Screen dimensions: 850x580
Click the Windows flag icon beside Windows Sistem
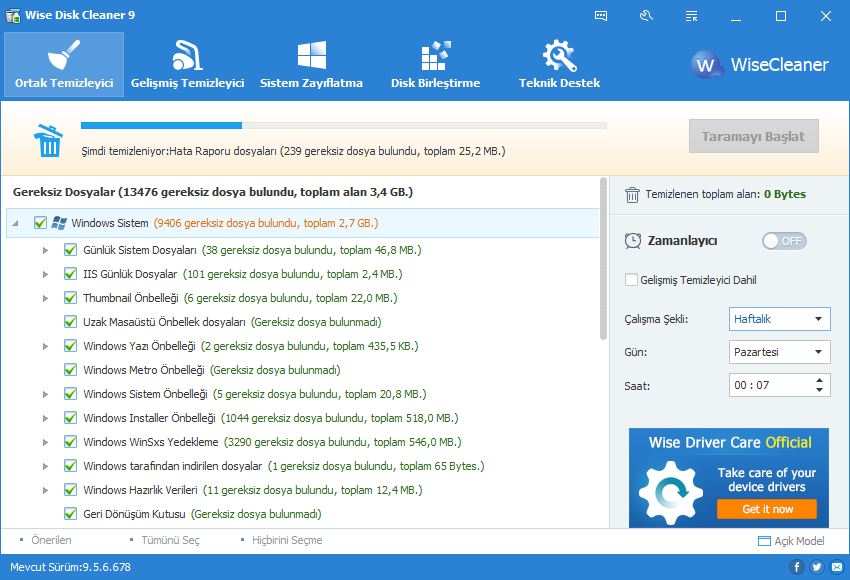pyautogui.click(x=59, y=223)
